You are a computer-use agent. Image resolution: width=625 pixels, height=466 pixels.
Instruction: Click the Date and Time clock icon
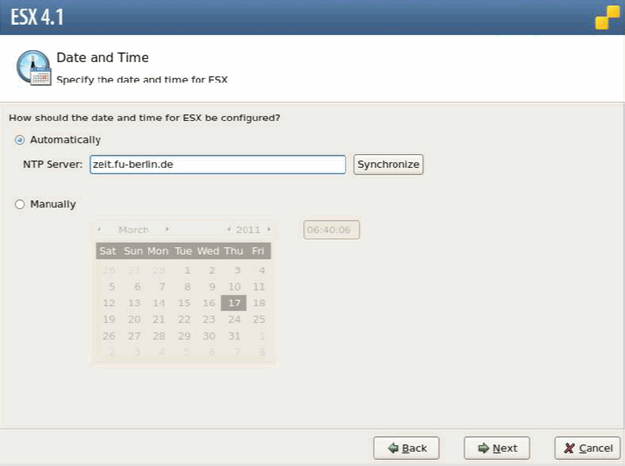(33, 66)
